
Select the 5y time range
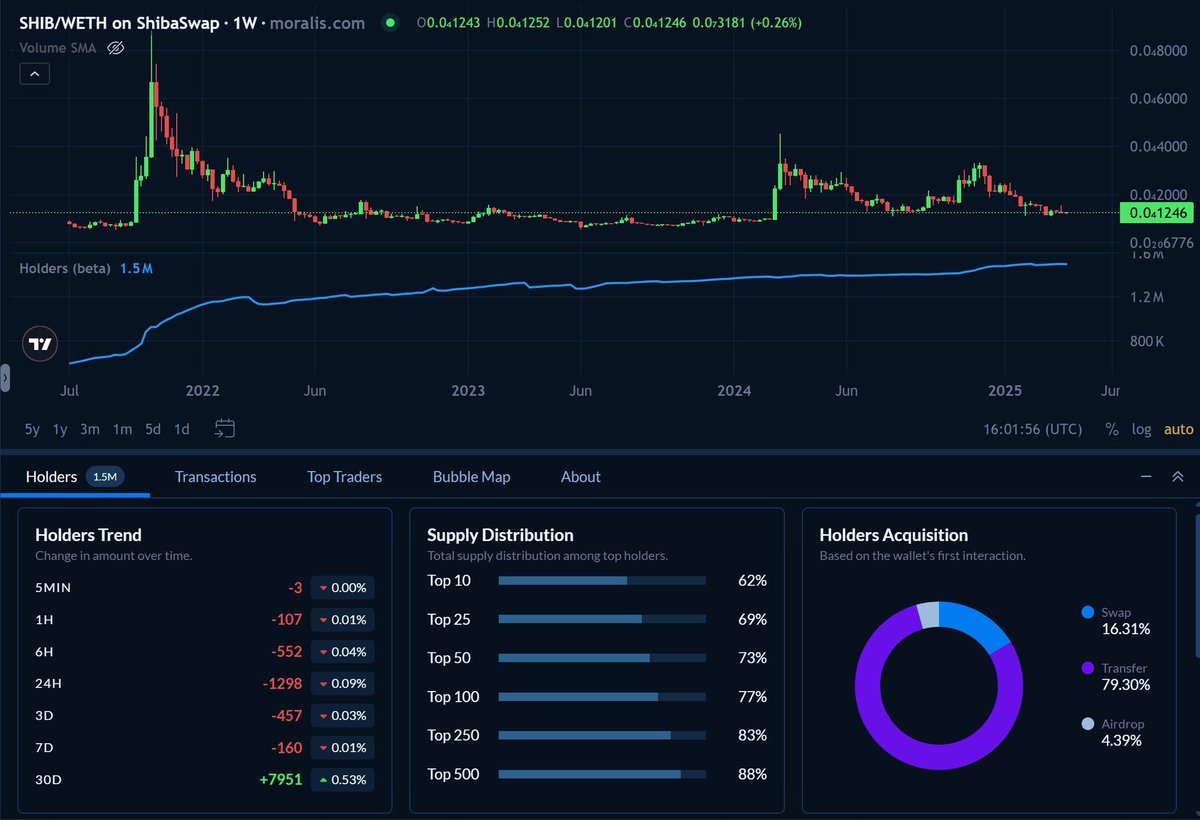click(32, 429)
